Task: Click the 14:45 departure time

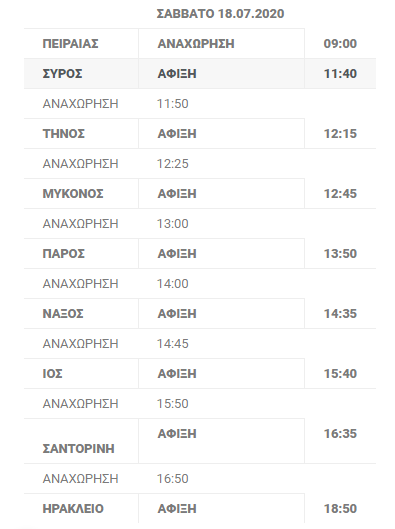Action: click(x=172, y=344)
